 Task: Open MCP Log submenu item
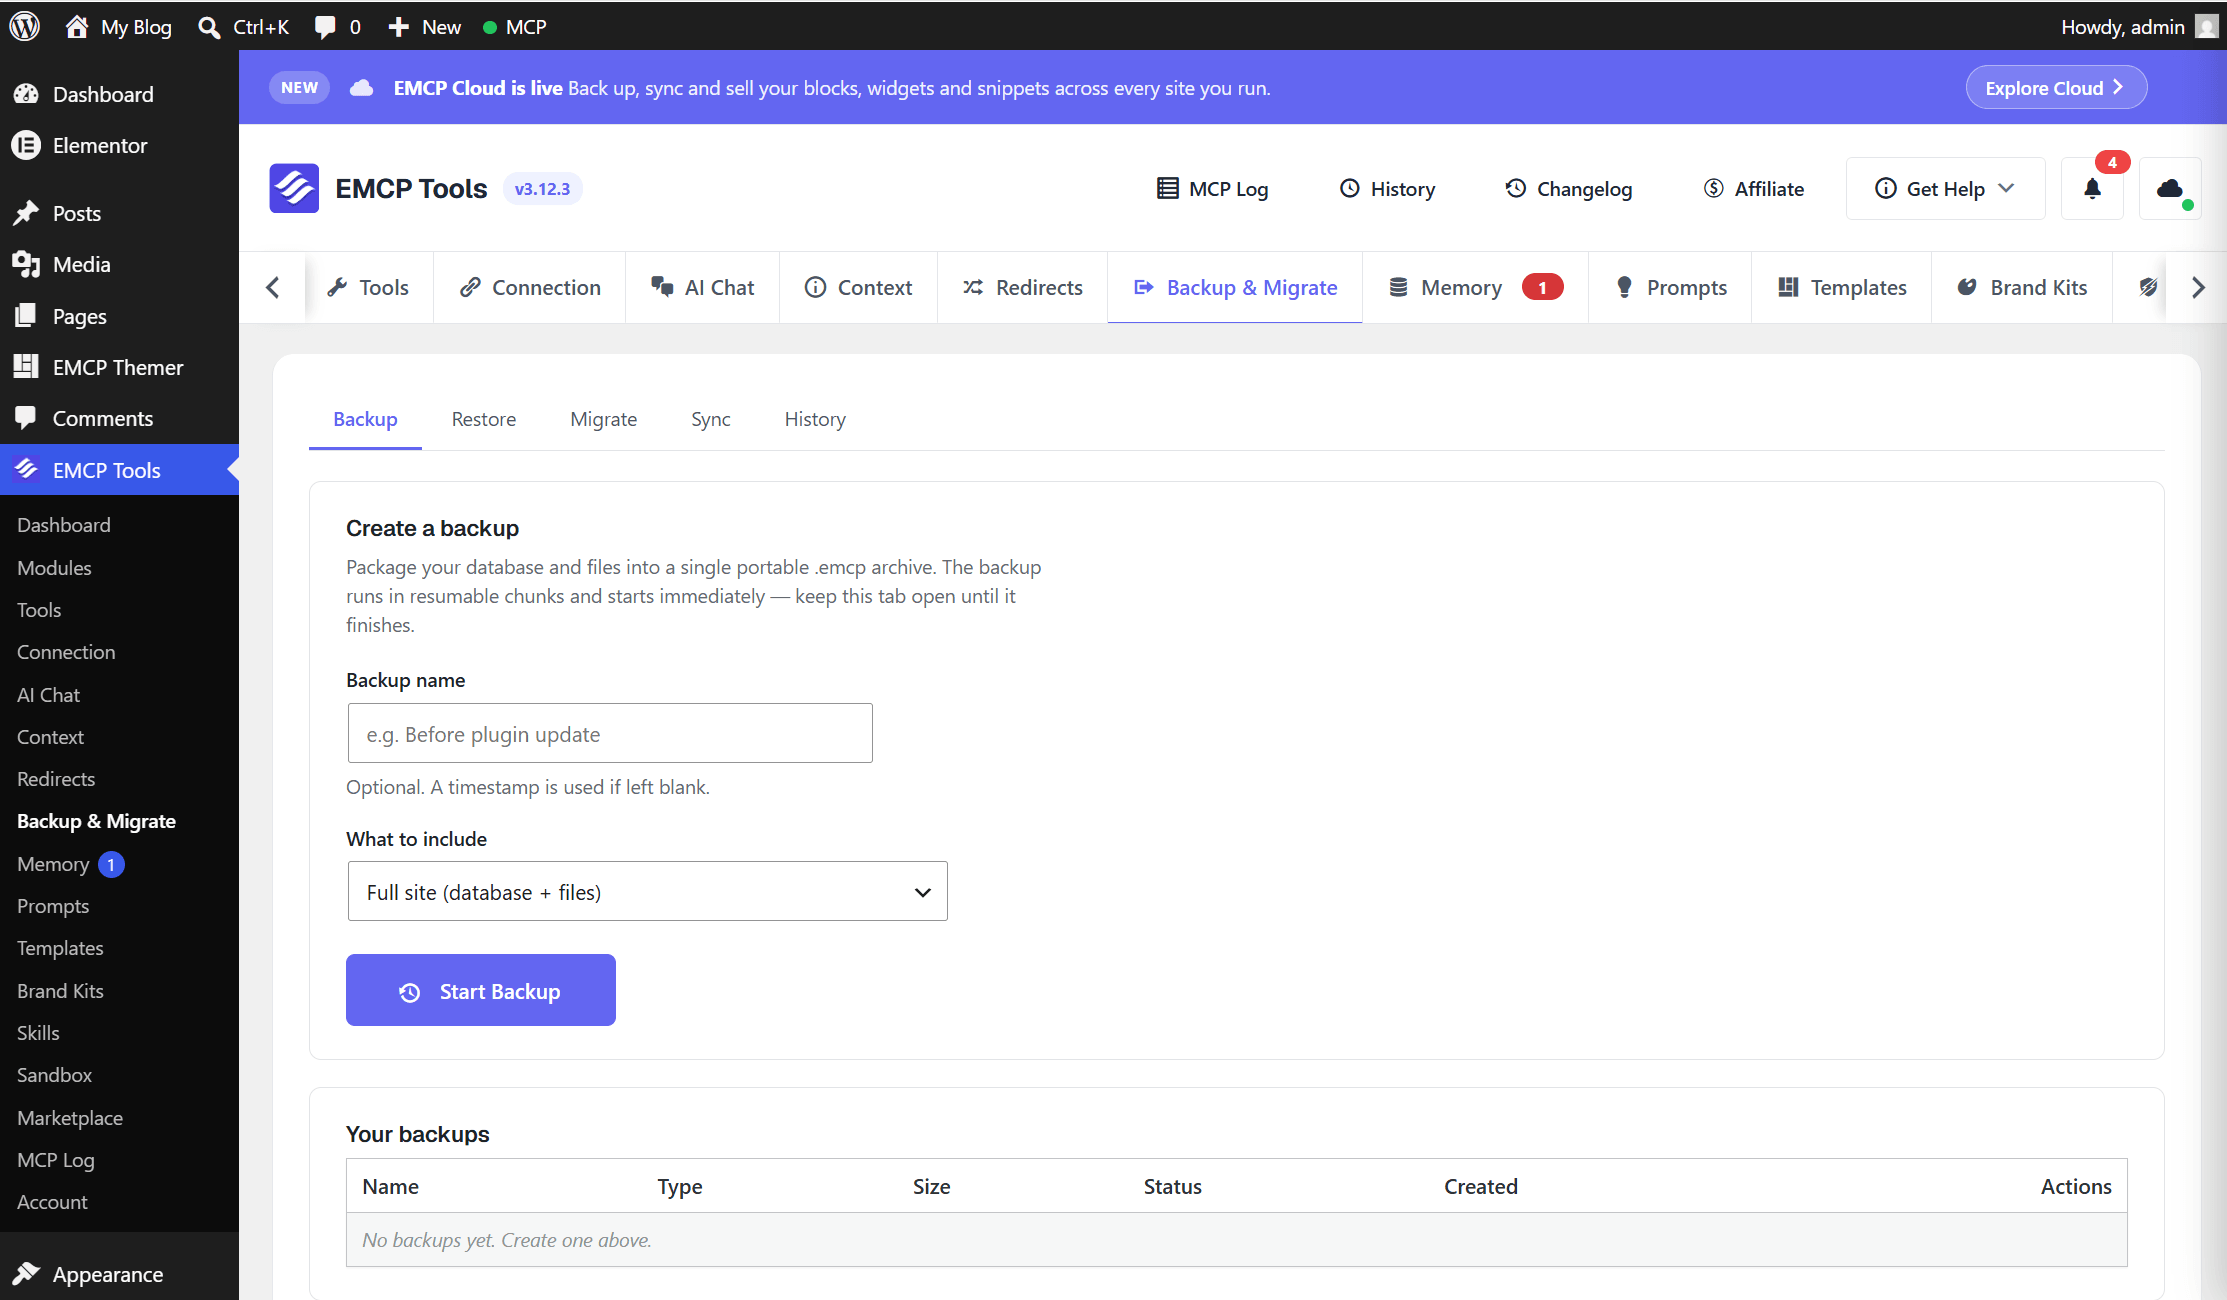(x=56, y=1160)
